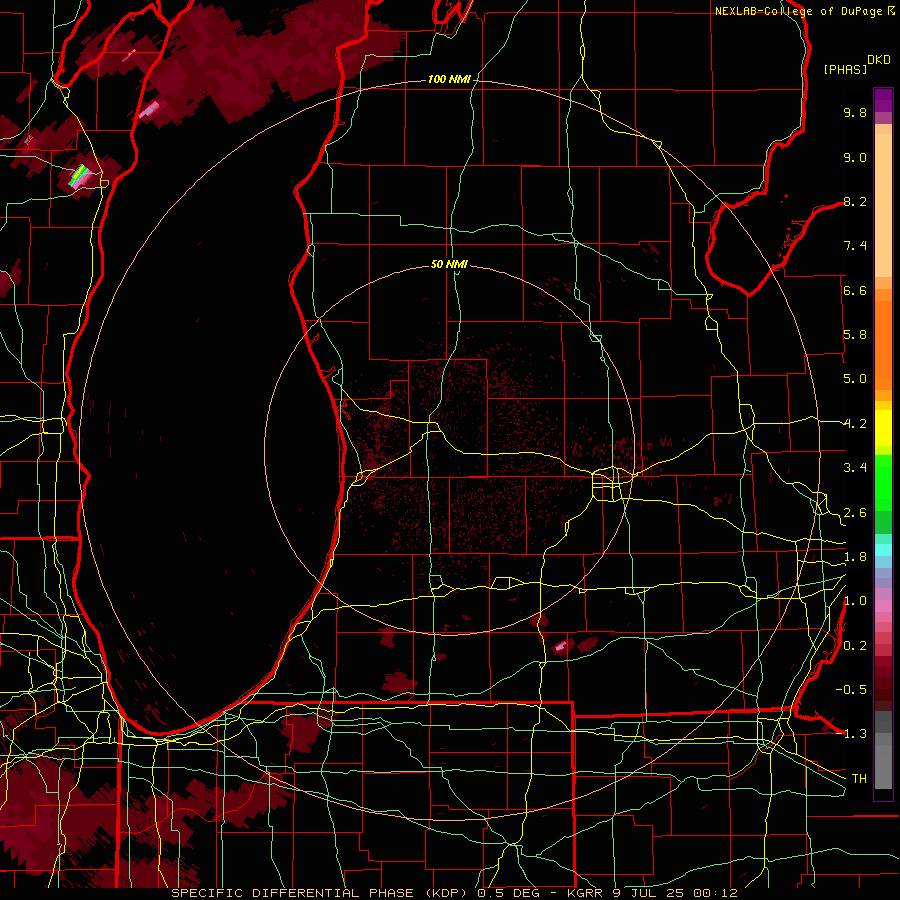Select the 3.4 value on the scale
This screenshot has height=900, width=900.
click(855, 468)
